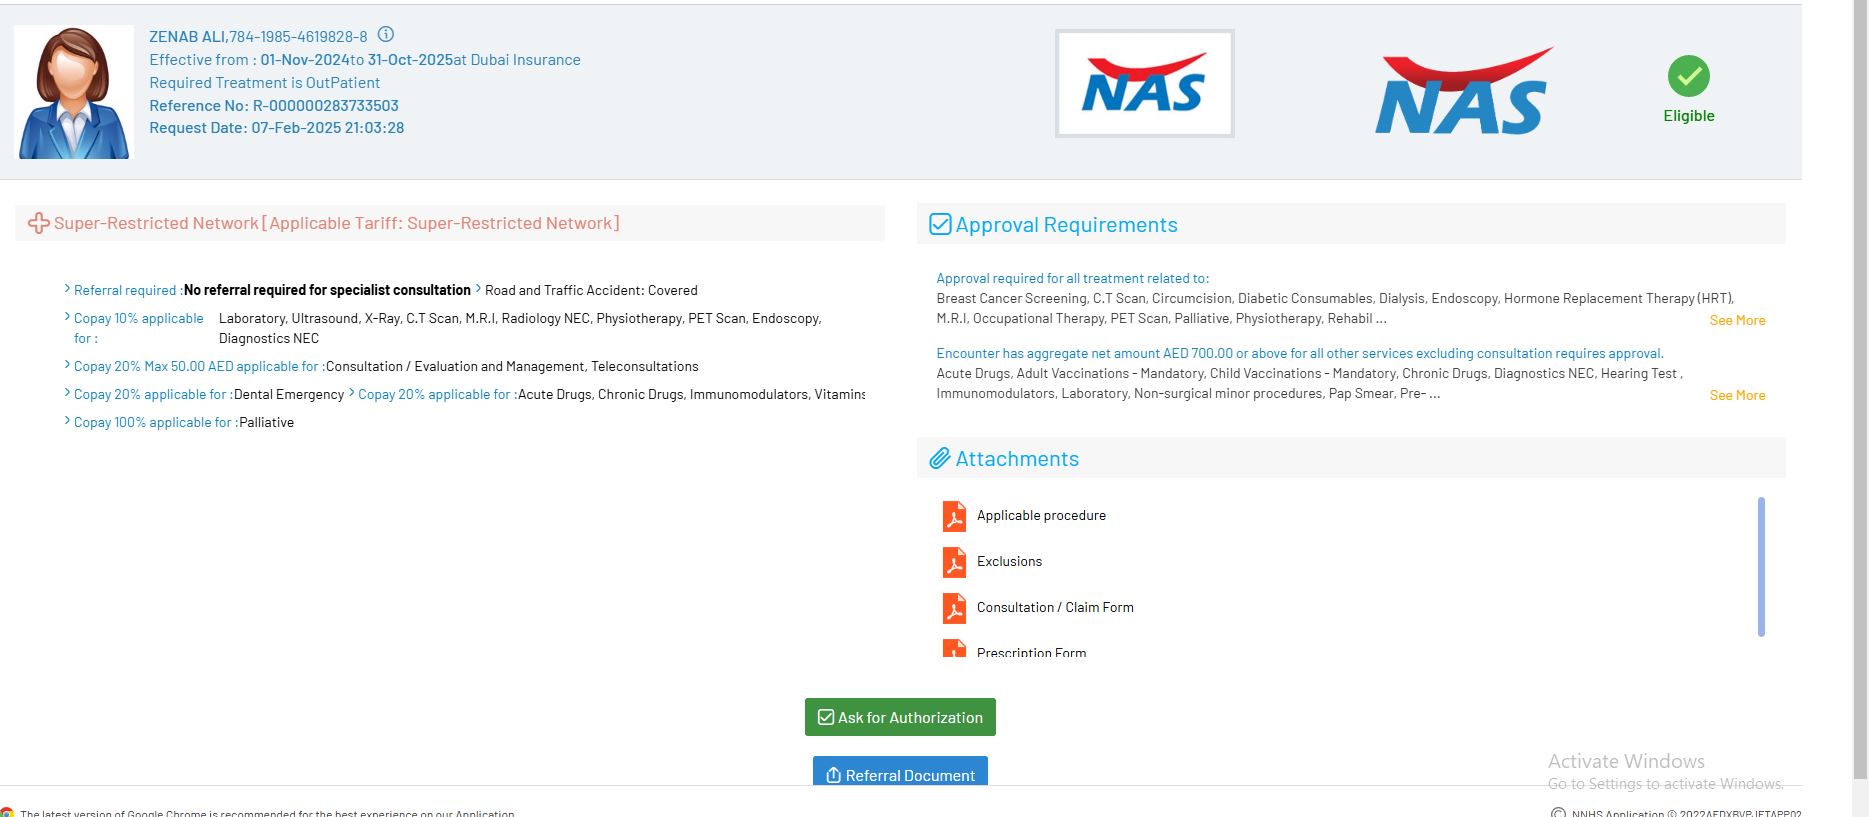Click the info icon beside member ID
This screenshot has height=817, width=1869.
pyautogui.click(x=386, y=35)
